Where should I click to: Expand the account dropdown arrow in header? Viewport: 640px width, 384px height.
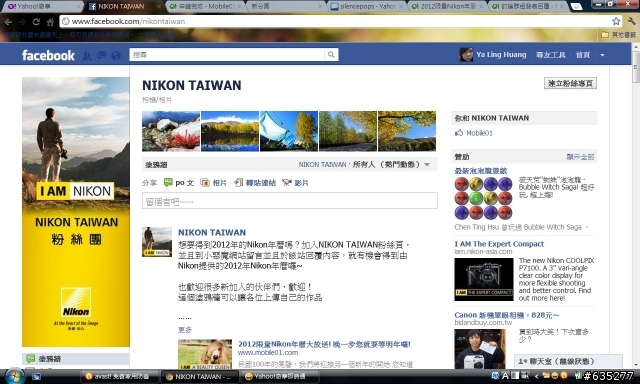click(x=602, y=55)
